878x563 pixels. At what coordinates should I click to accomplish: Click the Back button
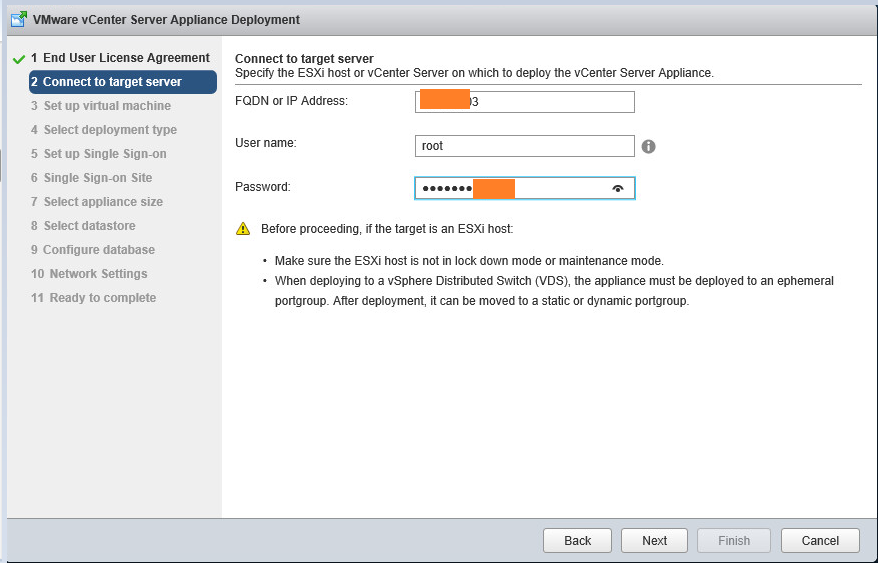tap(577, 541)
